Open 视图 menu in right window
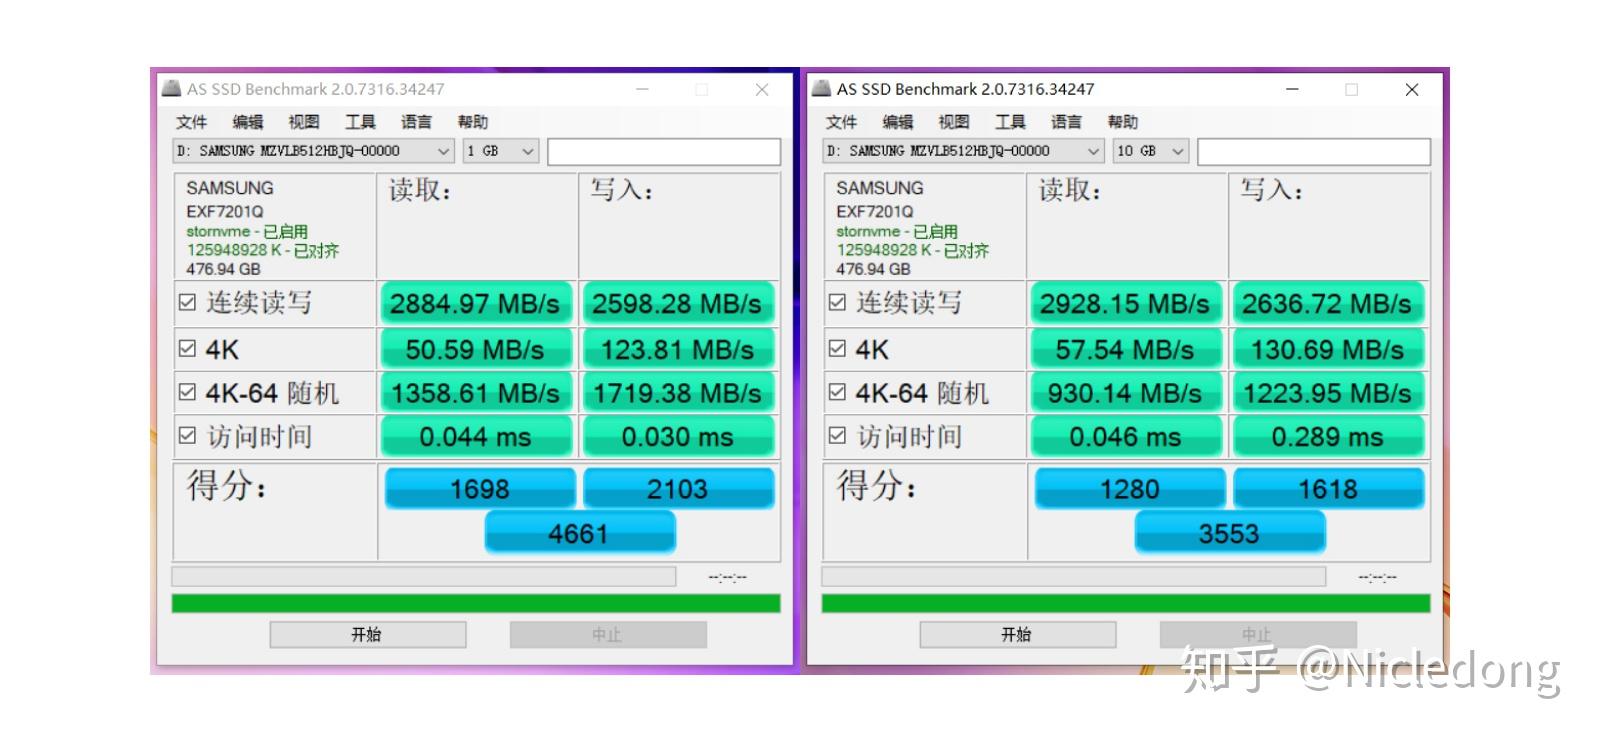 (954, 122)
